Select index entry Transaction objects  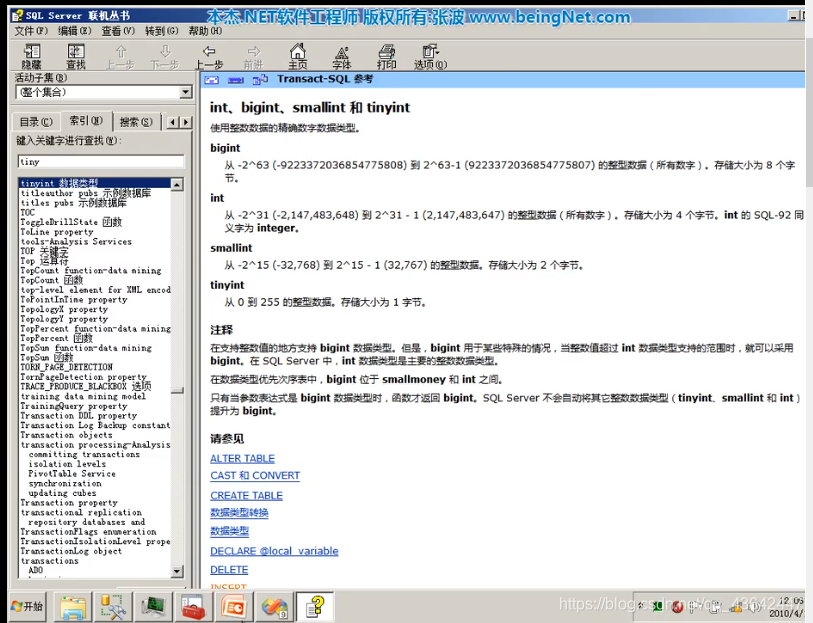[x=66, y=435]
